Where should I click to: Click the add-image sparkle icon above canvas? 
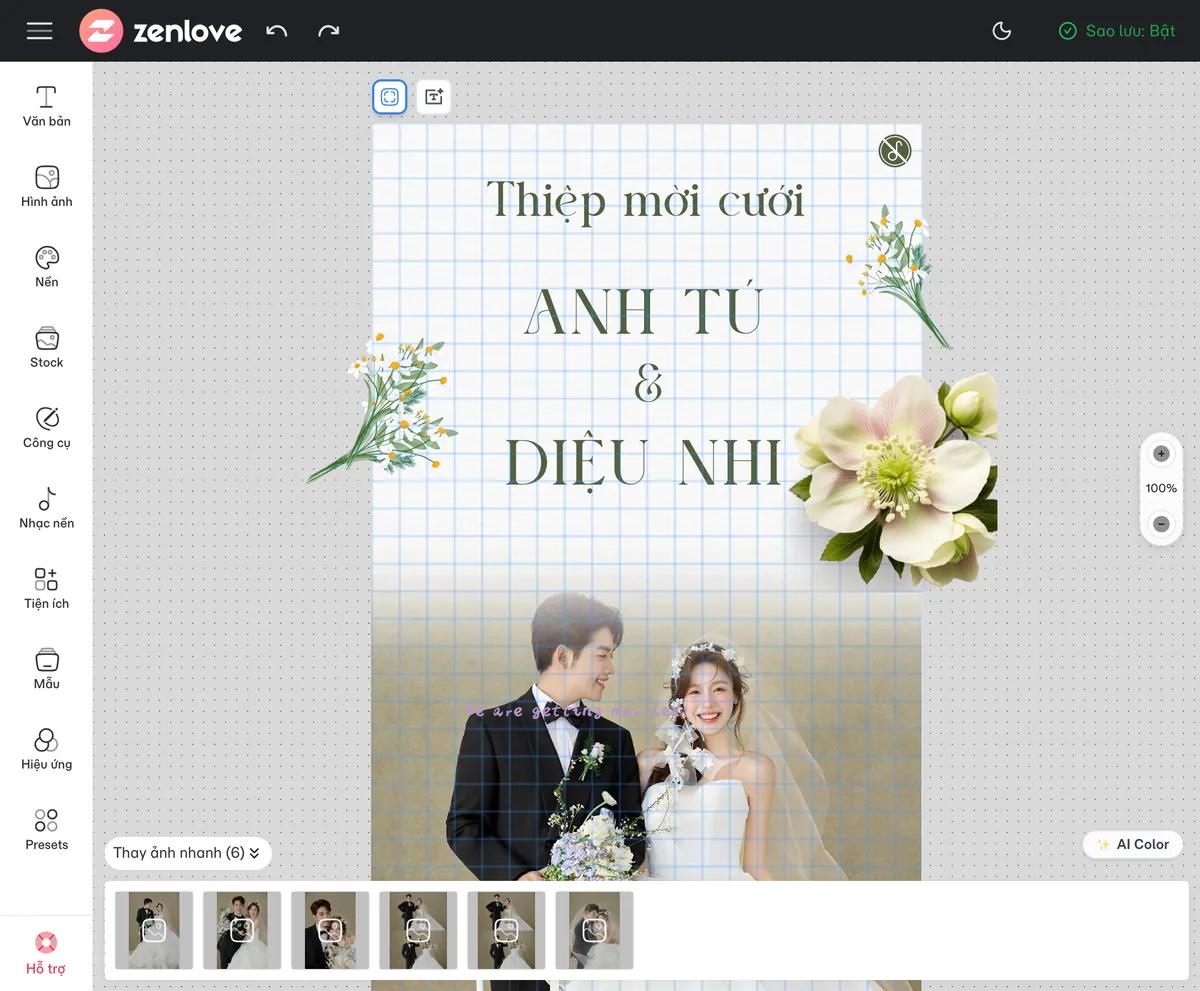[434, 97]
